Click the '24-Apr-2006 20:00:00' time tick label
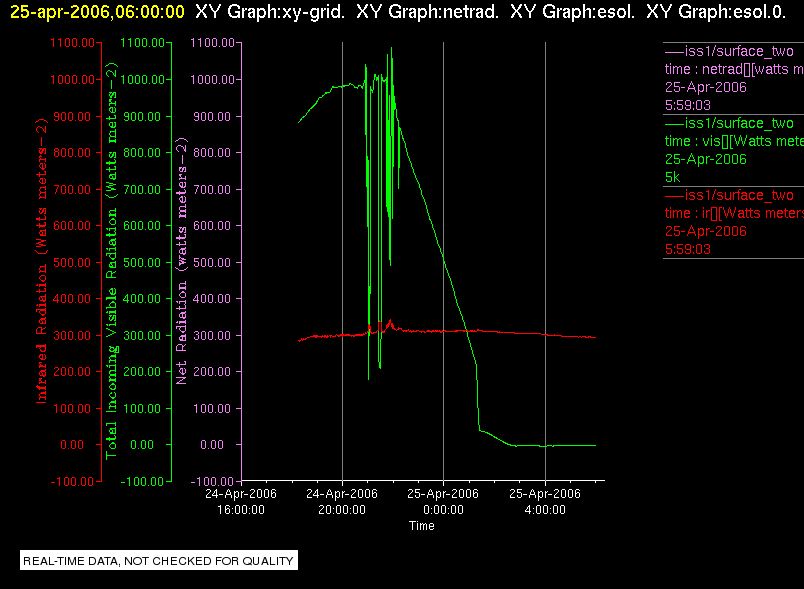 coord(341,501)
